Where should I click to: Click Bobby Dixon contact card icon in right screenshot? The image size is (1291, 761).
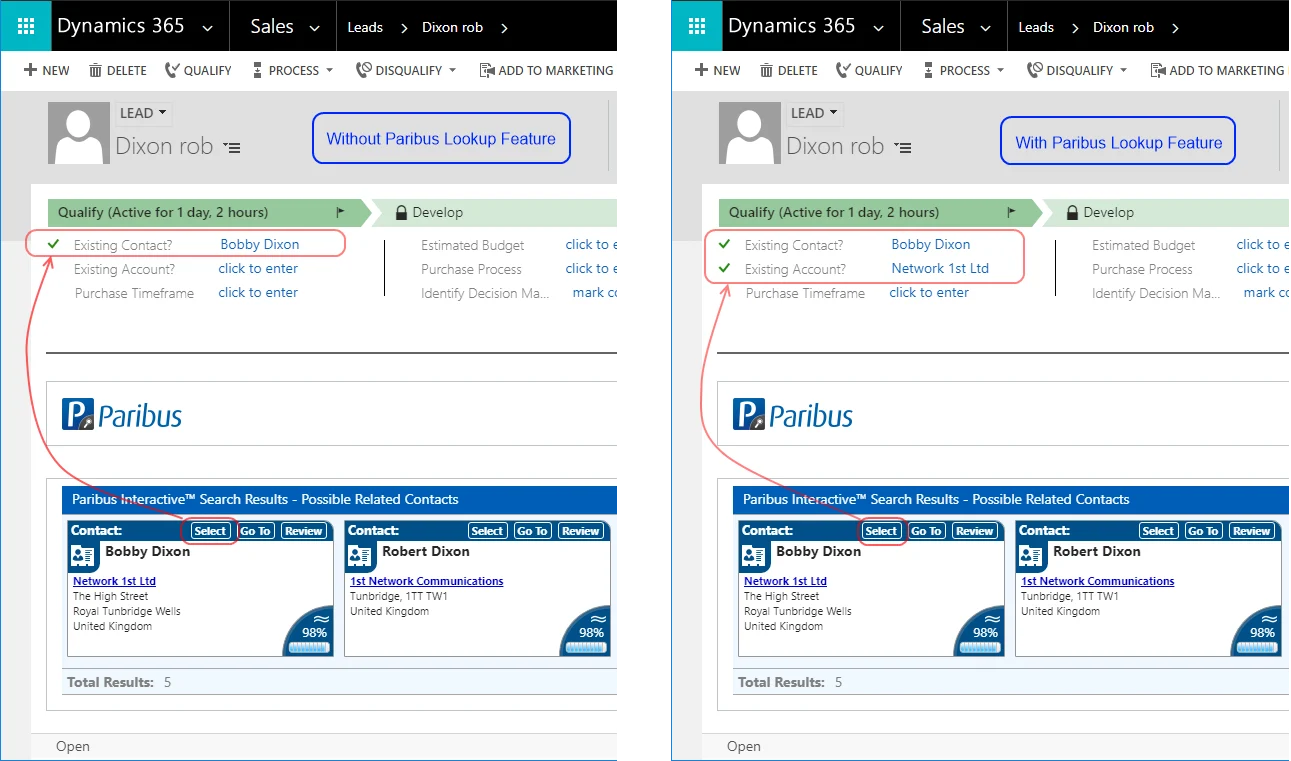tap(754, 557)
